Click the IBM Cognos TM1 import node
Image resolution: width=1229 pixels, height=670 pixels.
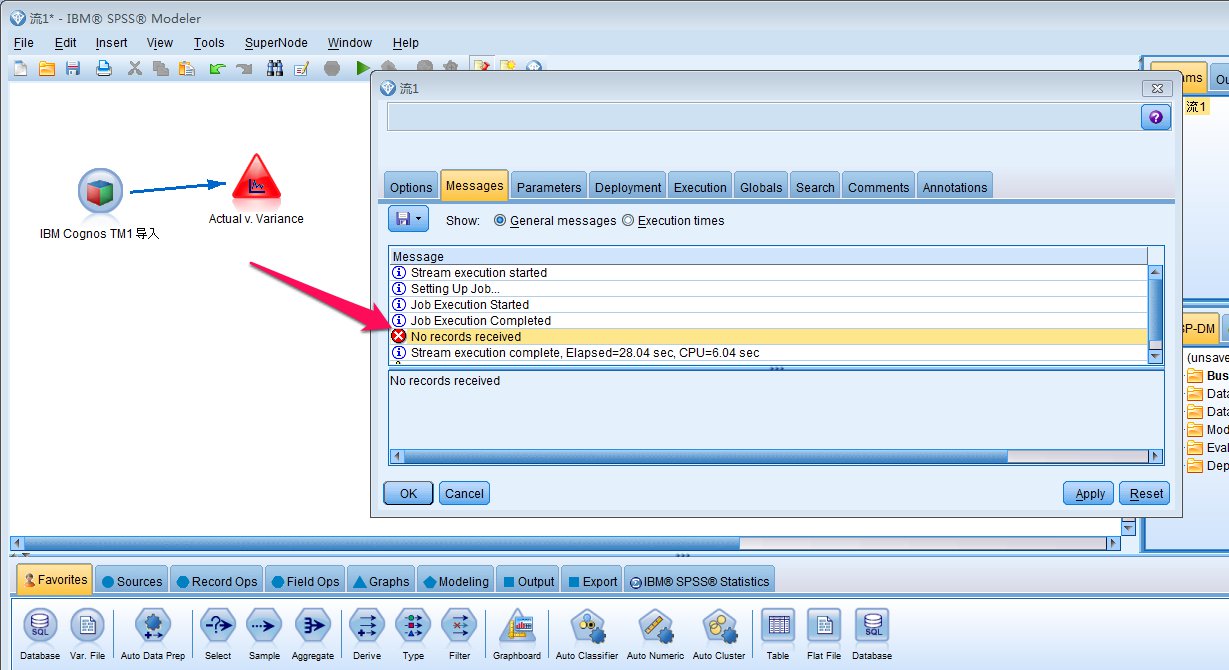point(100,191)
